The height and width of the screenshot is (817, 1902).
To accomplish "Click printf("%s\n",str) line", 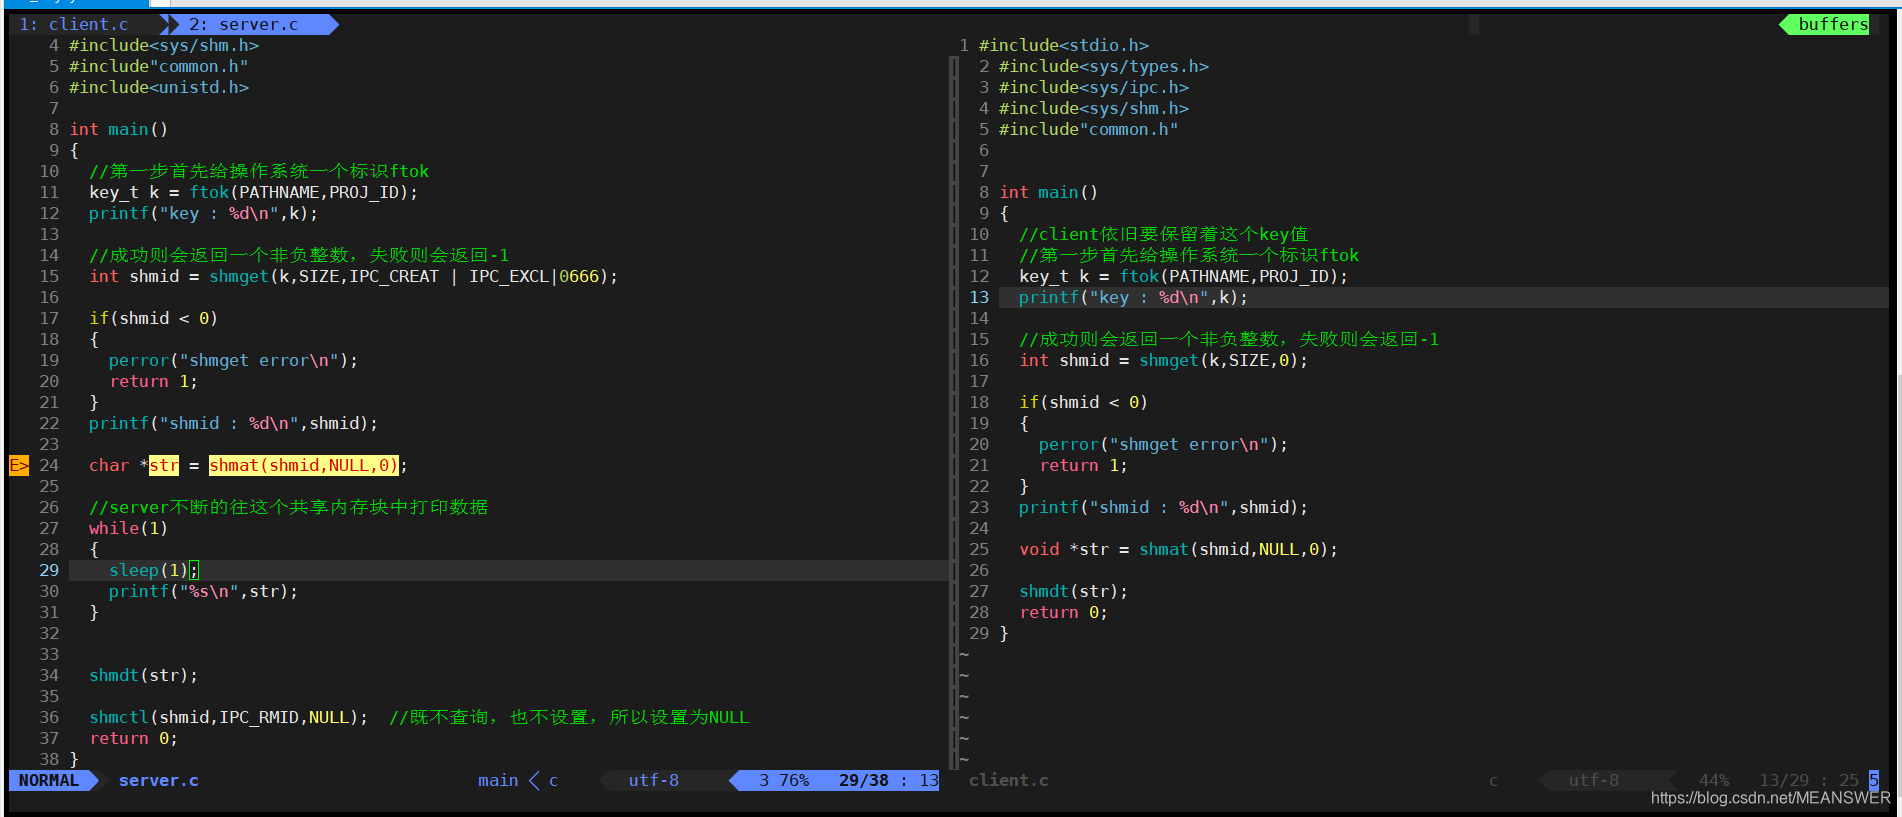I will tap(203, 591).
